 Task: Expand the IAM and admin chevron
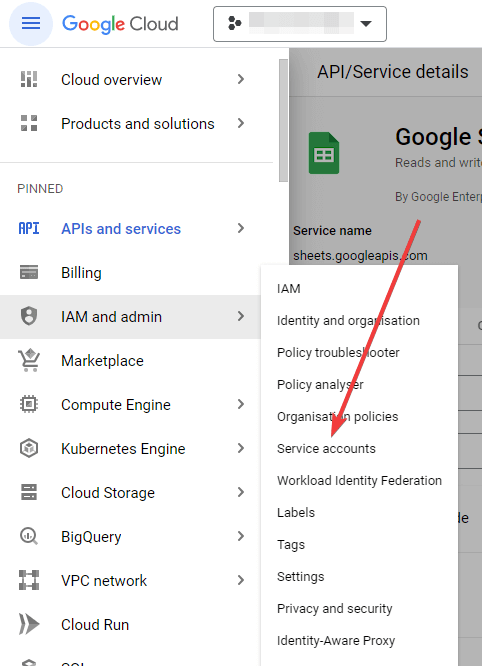click(x=241, y=316)
